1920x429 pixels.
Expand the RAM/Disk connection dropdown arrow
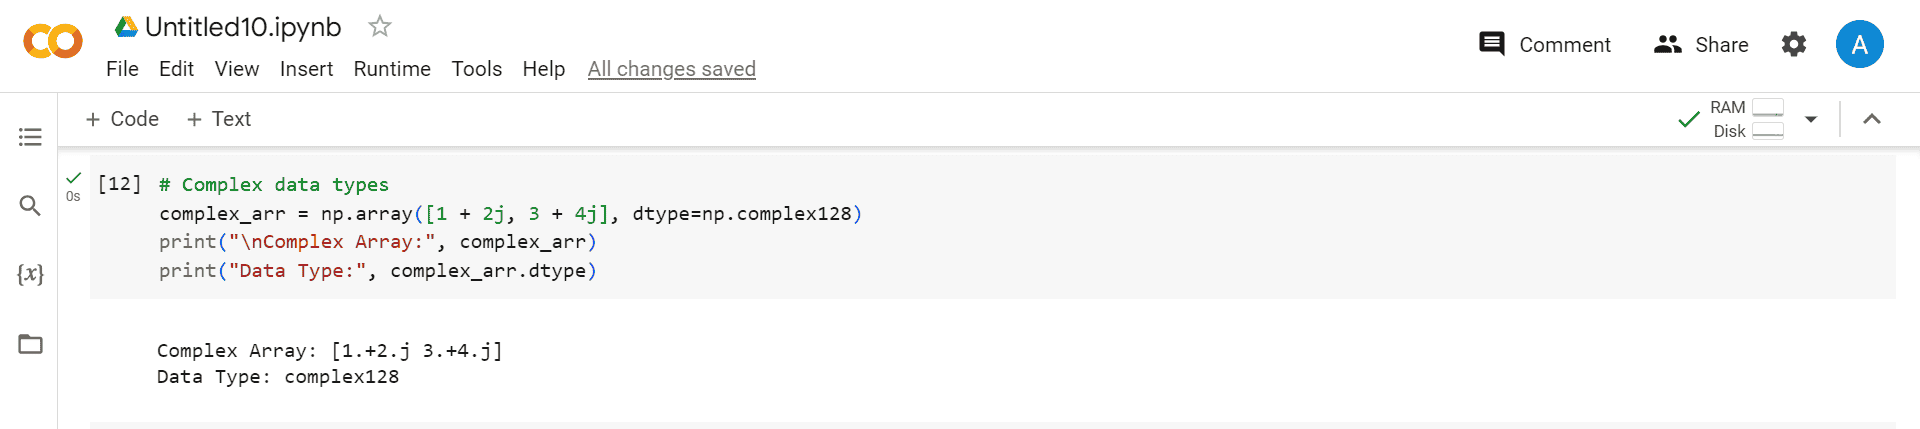point(1810,119)
